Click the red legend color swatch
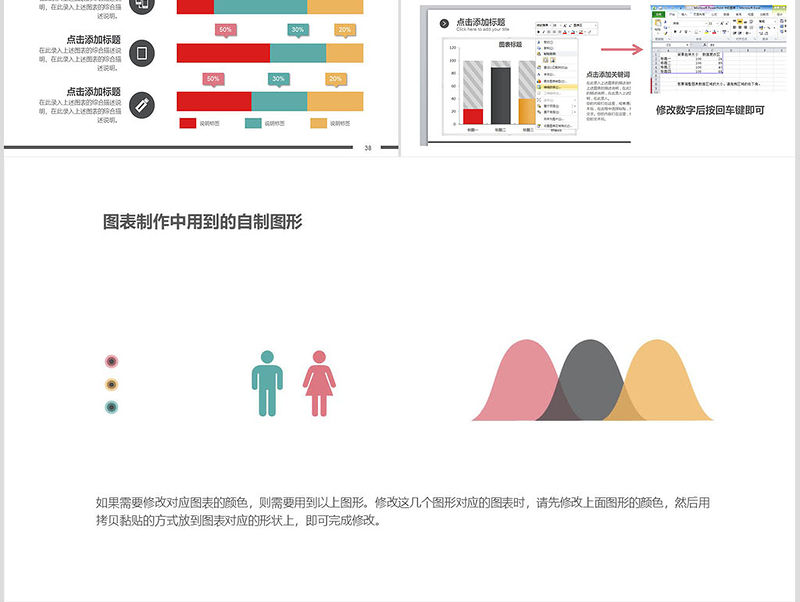 click(x=188, y=124)
